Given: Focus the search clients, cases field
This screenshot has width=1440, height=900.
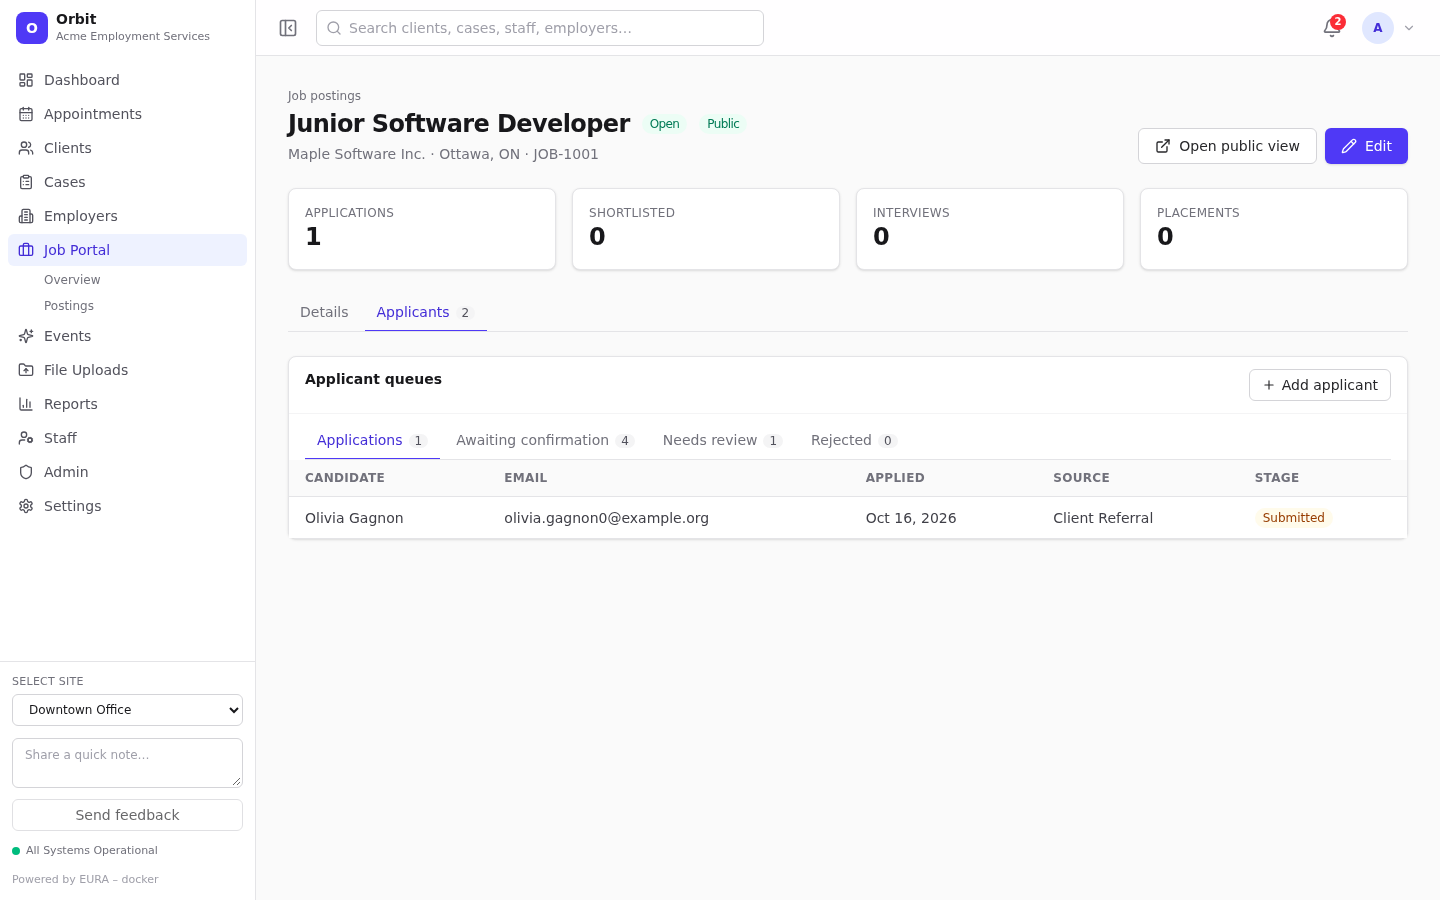Looking at the screenshot, I should click(540, 28).
